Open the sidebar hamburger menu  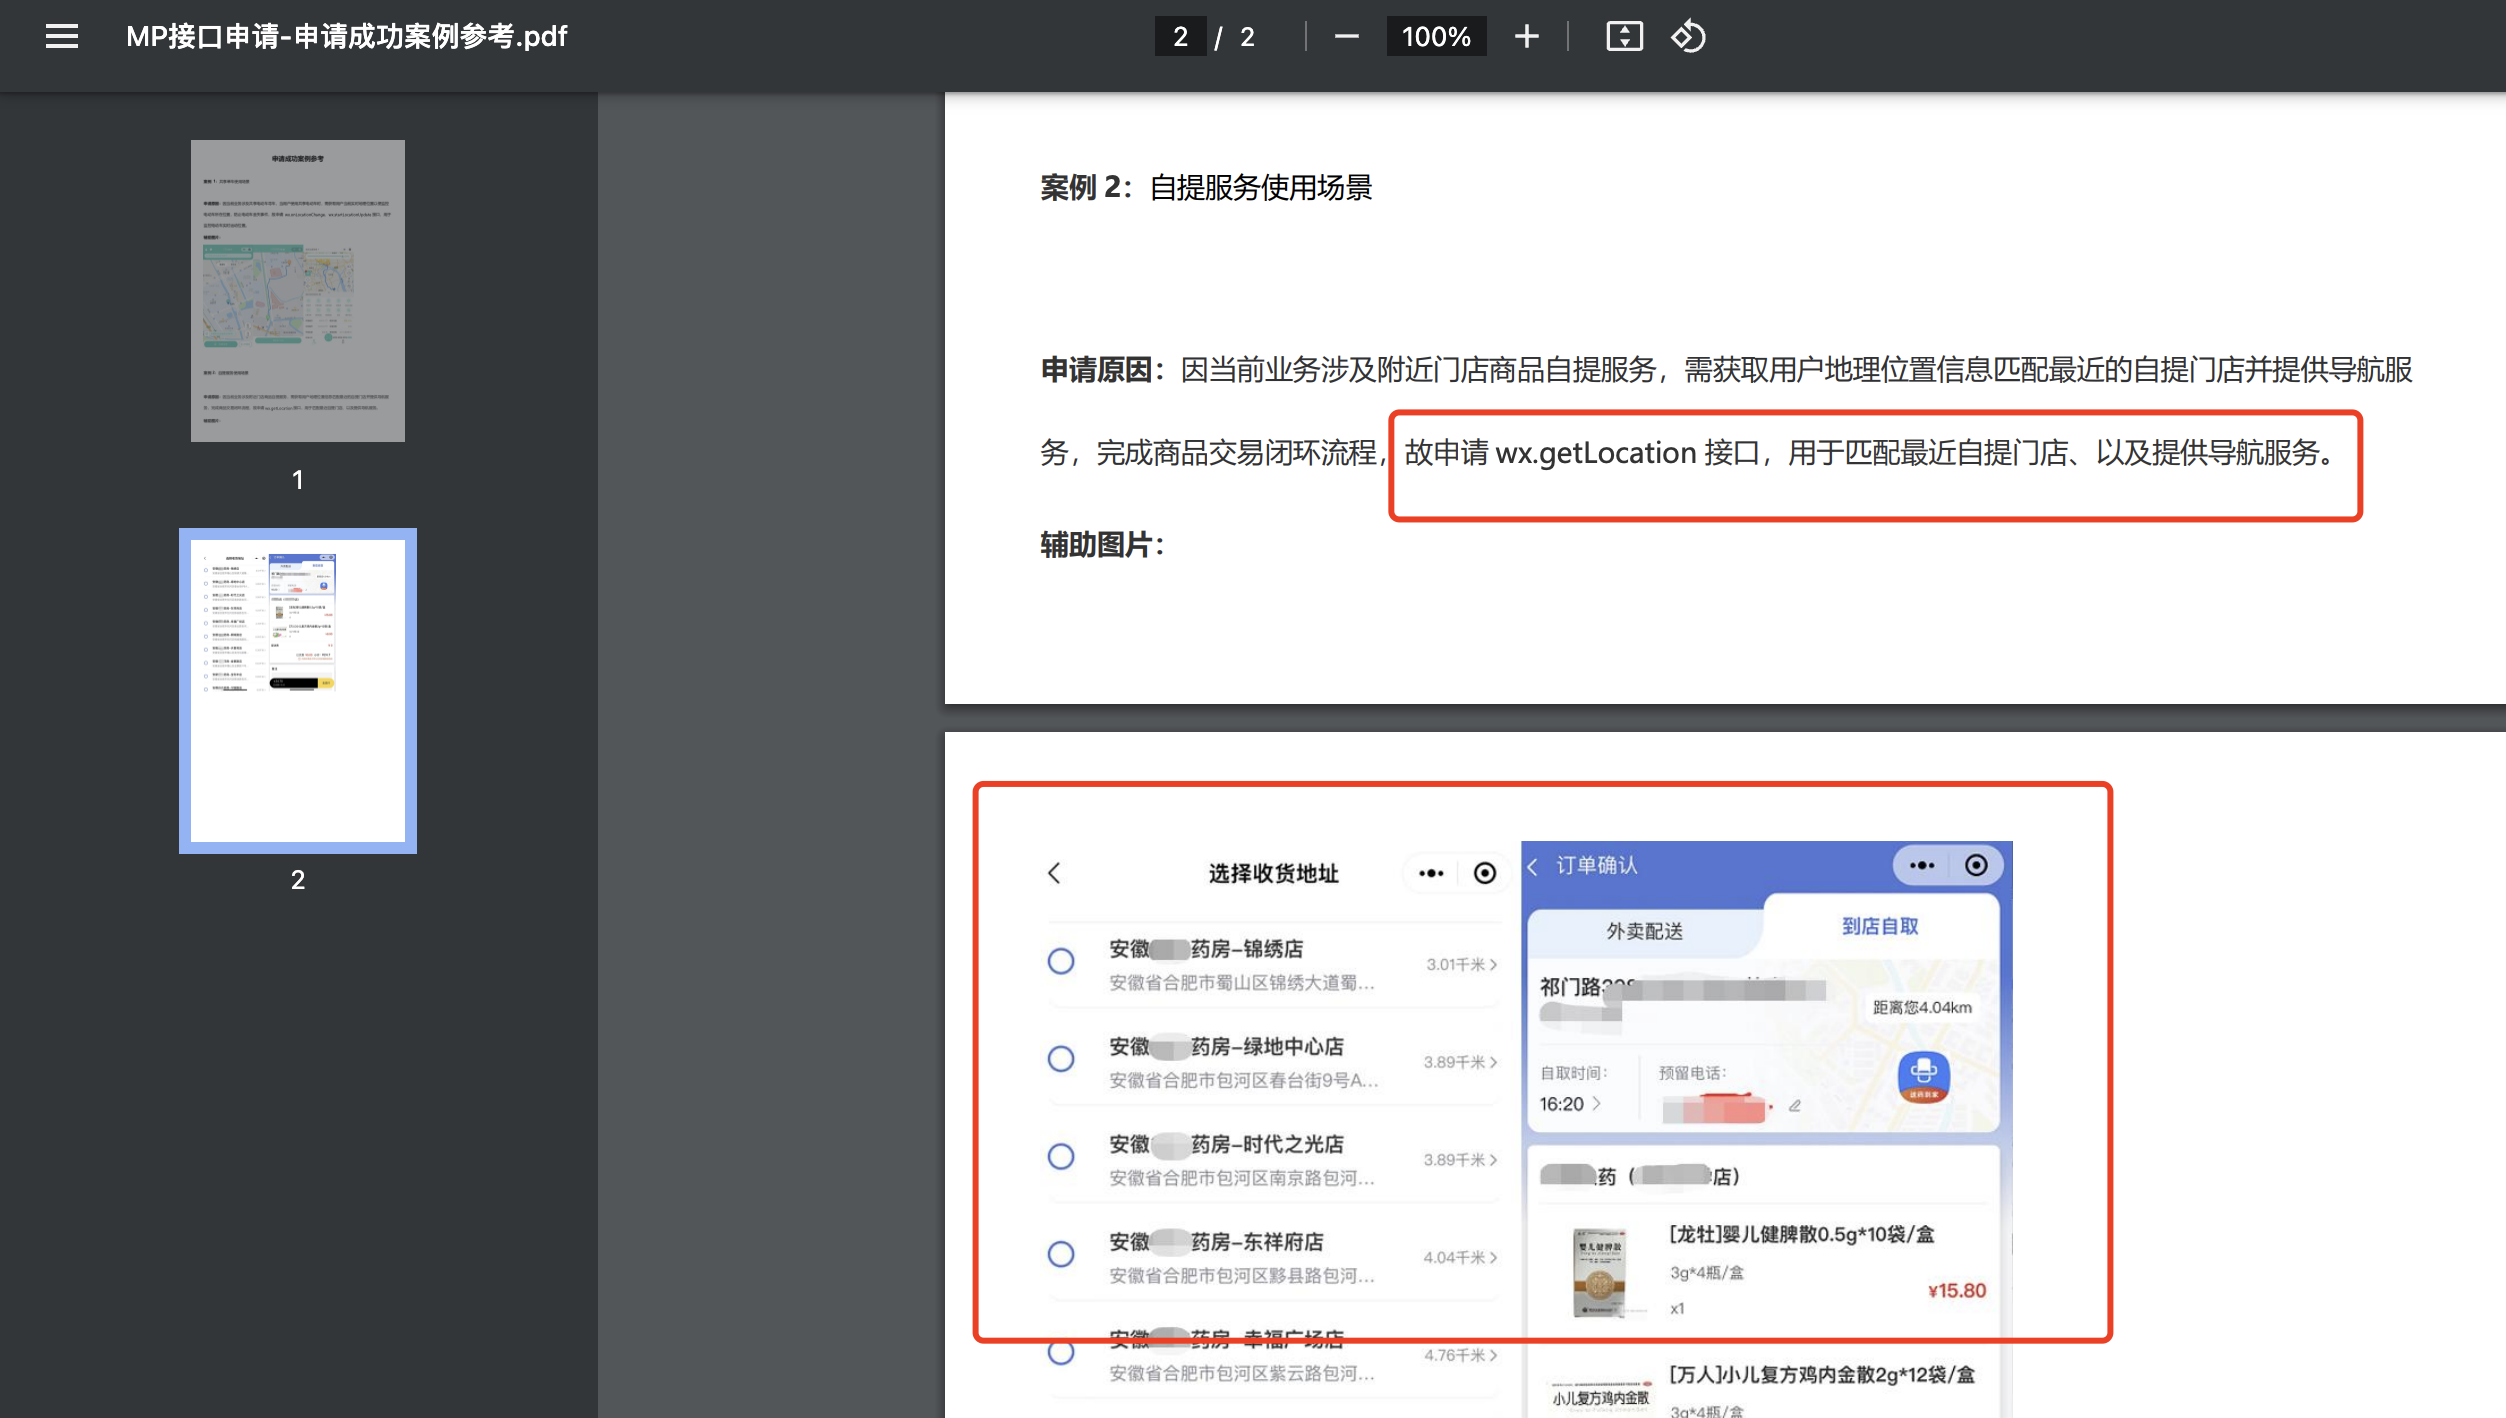tap(62, 37)
